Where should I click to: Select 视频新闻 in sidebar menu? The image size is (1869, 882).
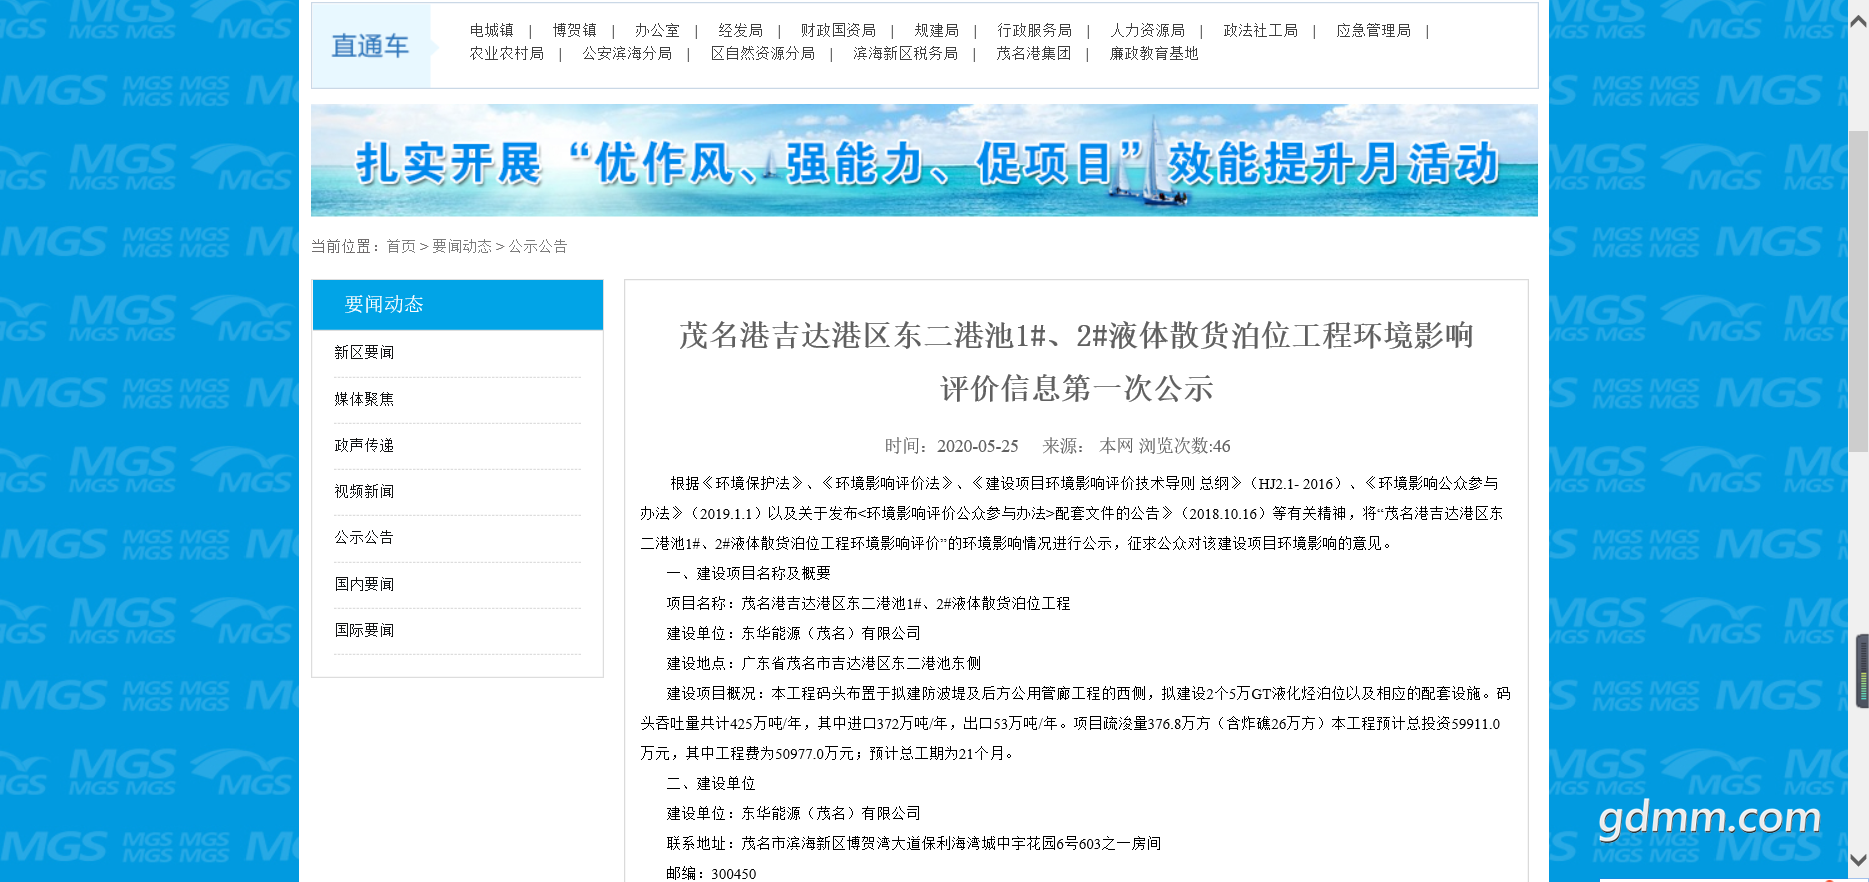click(x=364, y=491)
